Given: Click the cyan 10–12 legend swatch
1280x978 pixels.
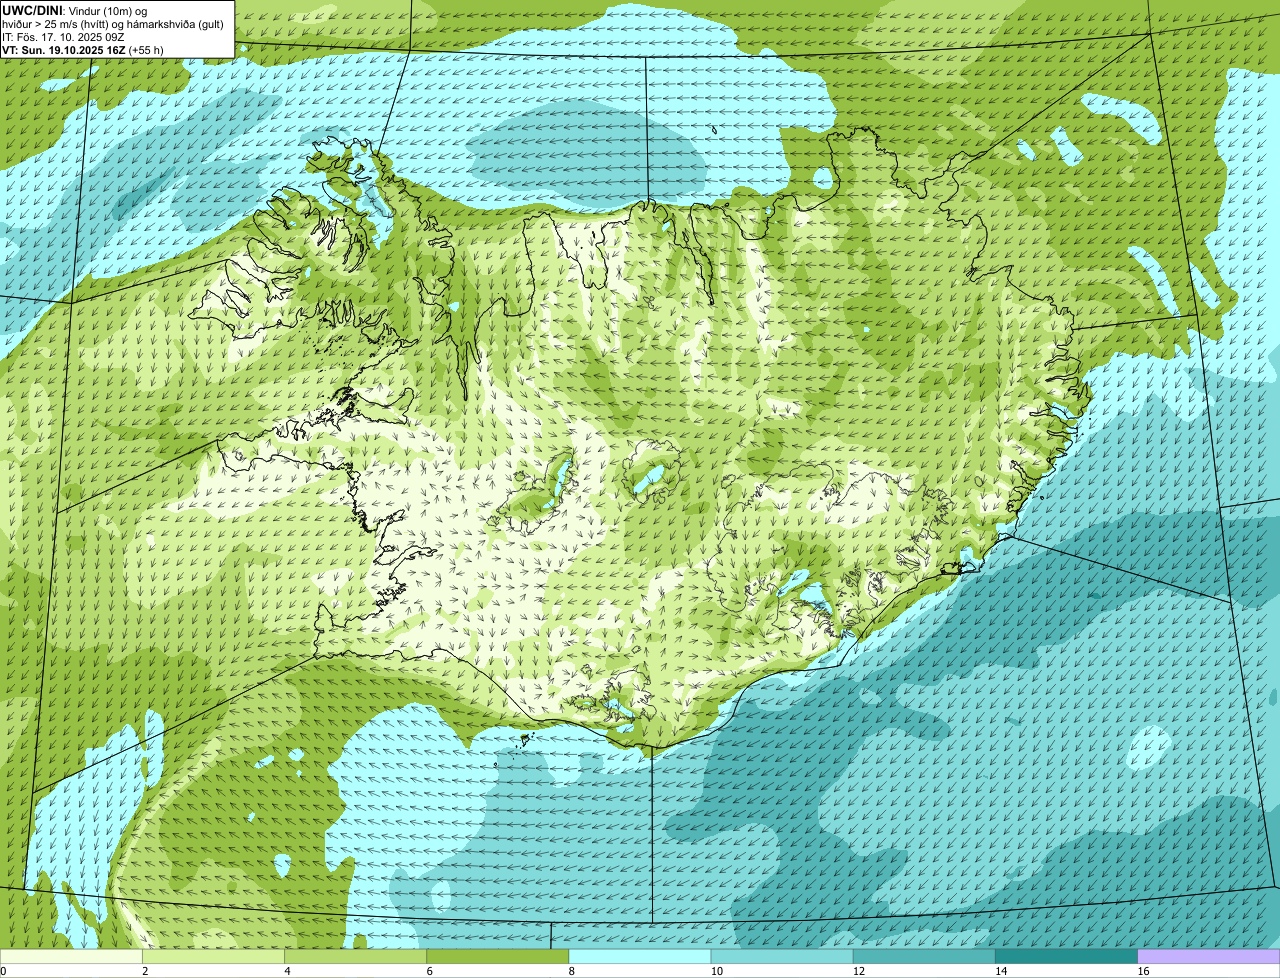Looking at the screenshot, I should (x=782, y=957).
